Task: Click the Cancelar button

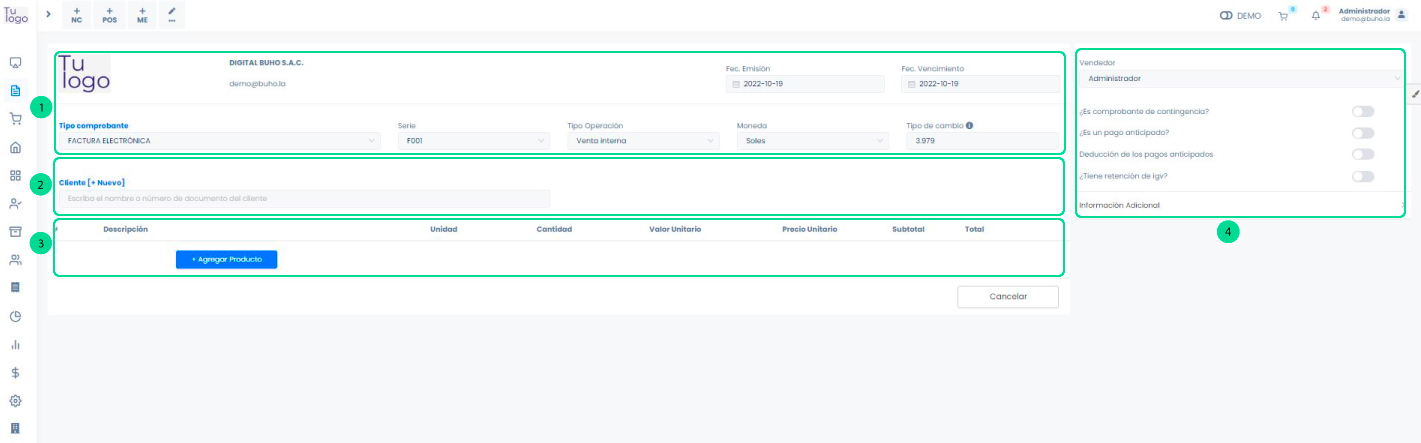Action: coord(1007,297)
